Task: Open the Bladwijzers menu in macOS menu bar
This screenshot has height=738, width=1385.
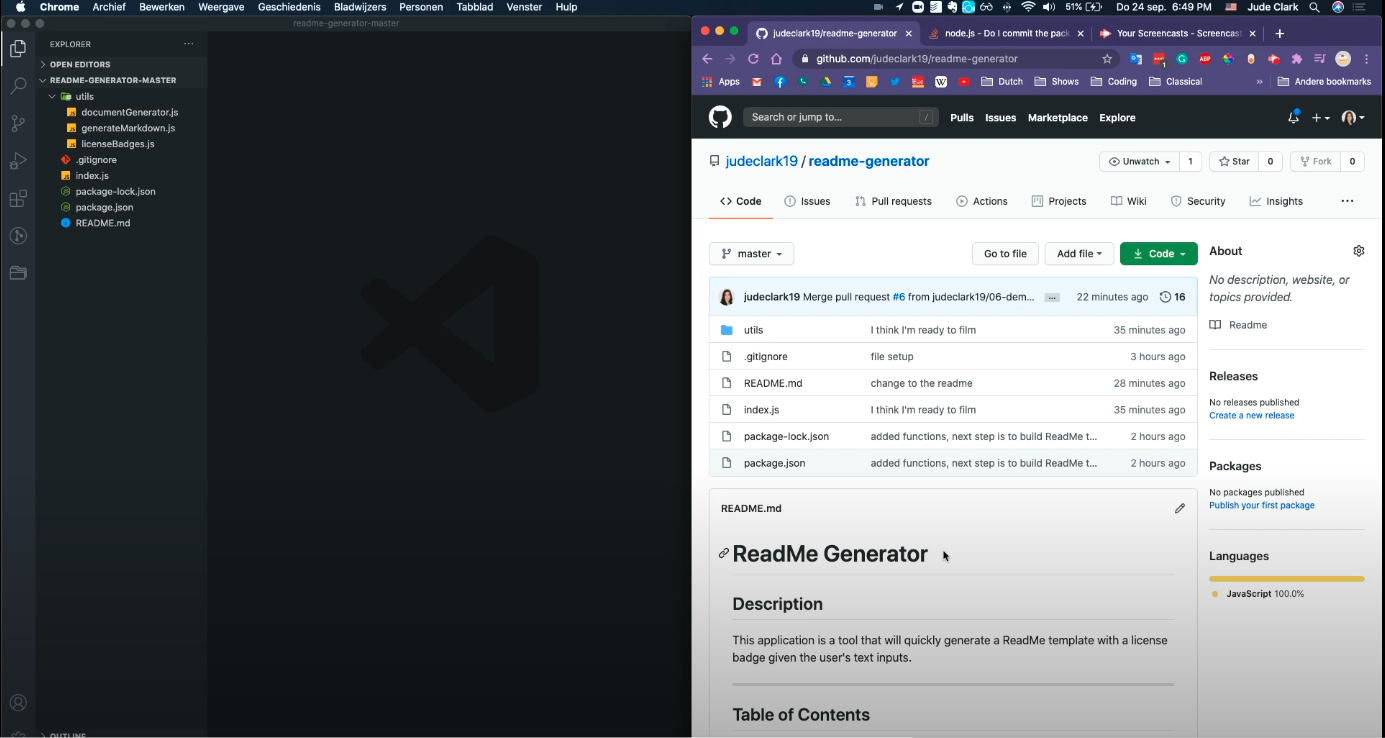Action: pos(359,7)
